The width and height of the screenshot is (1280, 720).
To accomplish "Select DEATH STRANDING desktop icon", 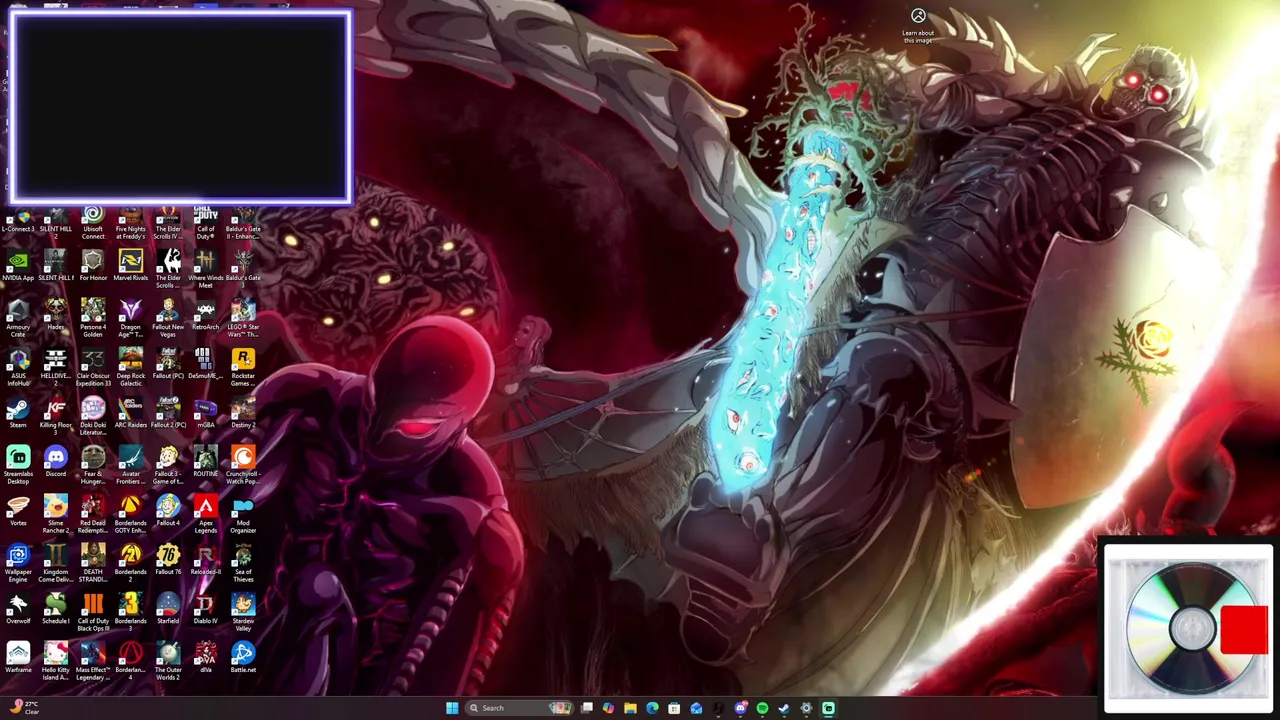I will [93, 564].
